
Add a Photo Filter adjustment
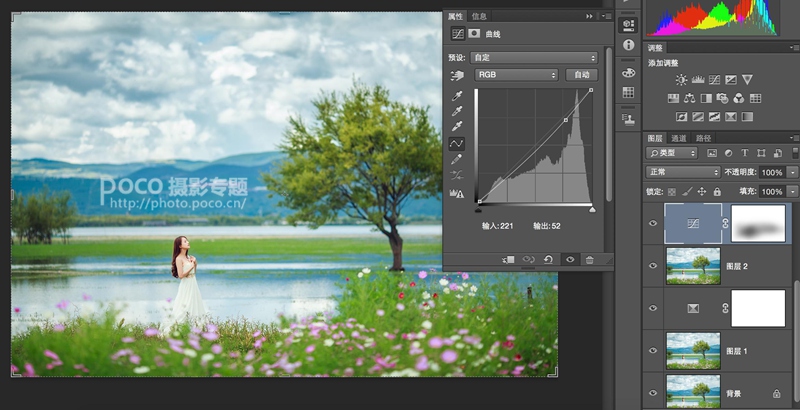pos(722,98)
